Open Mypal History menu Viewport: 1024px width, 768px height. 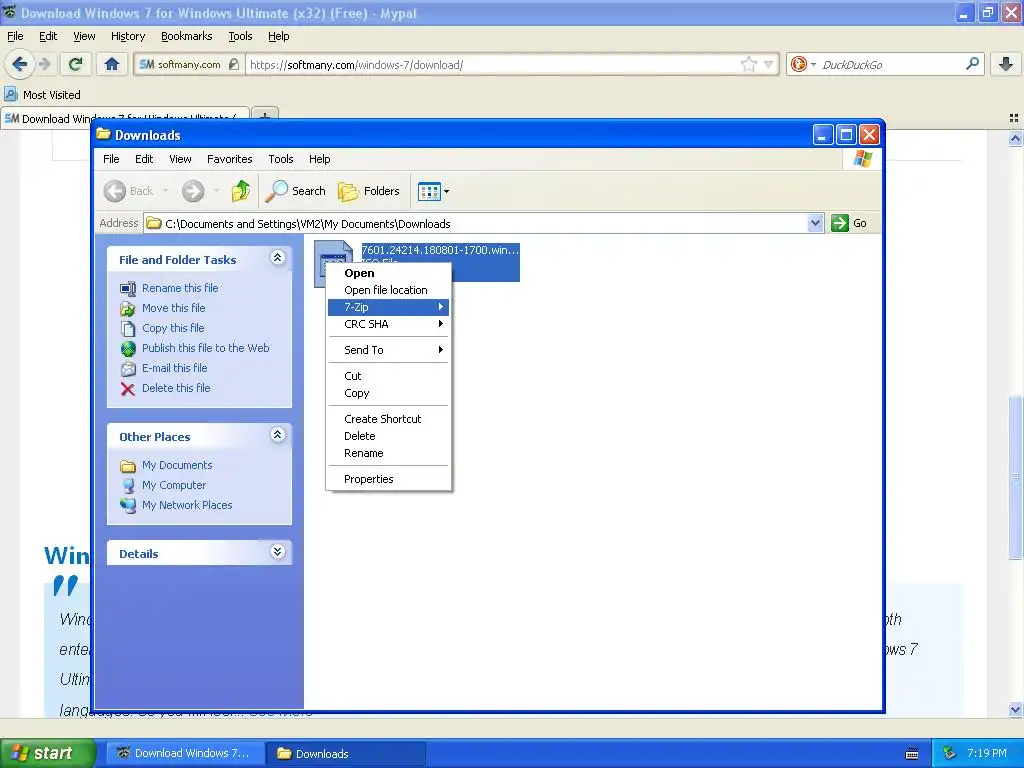[x=127, y=36]
